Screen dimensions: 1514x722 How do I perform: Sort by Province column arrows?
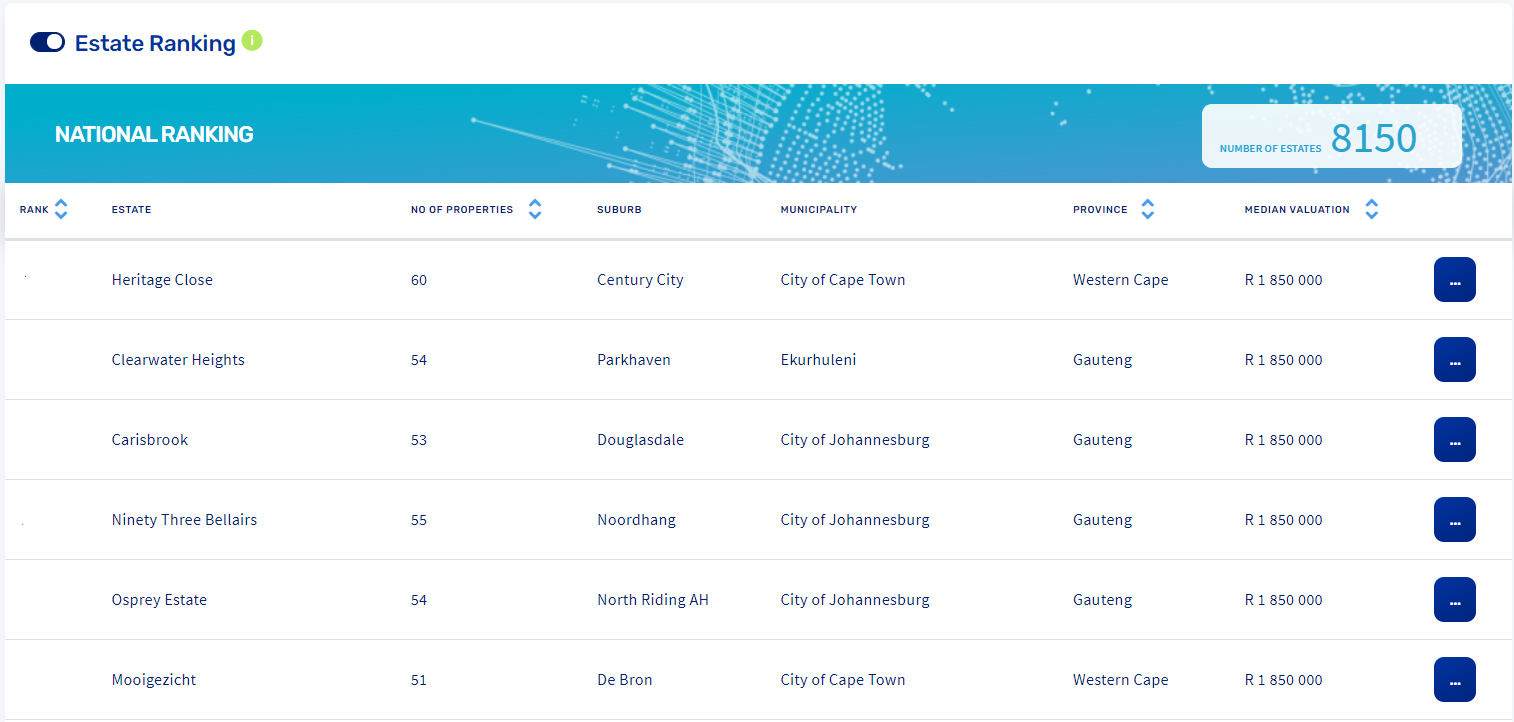click(x=1148, y=209)
